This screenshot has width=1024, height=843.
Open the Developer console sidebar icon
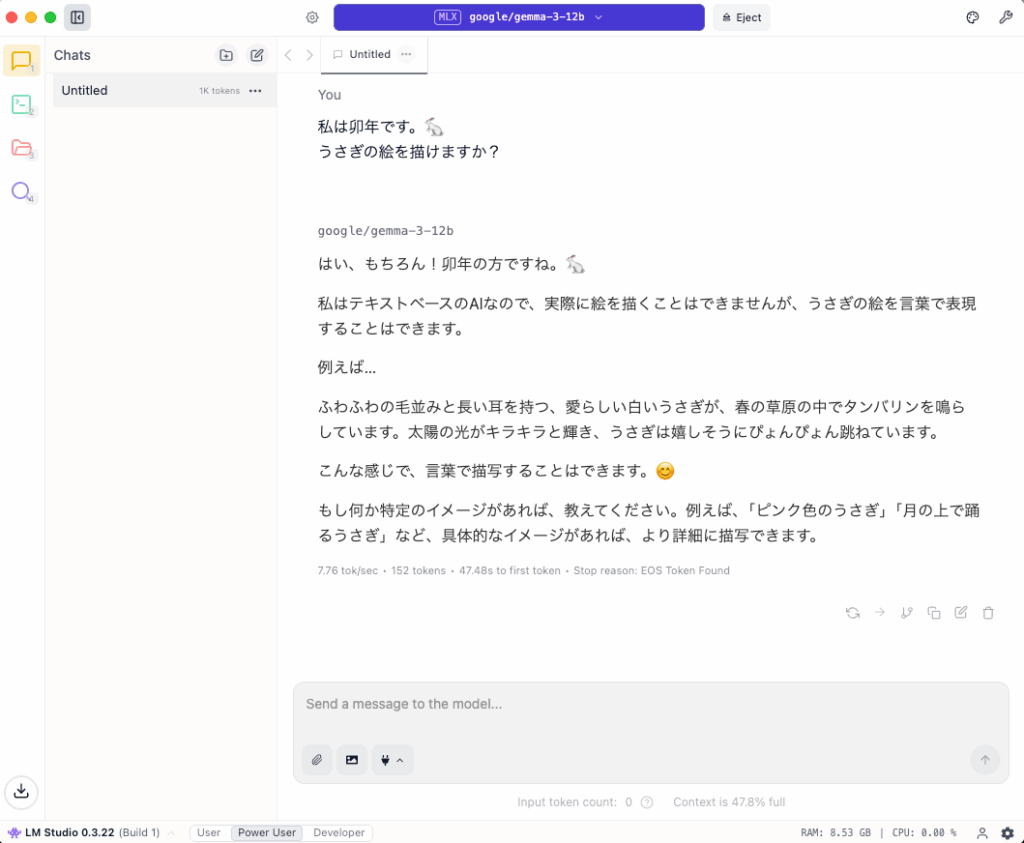click(21, 104)
